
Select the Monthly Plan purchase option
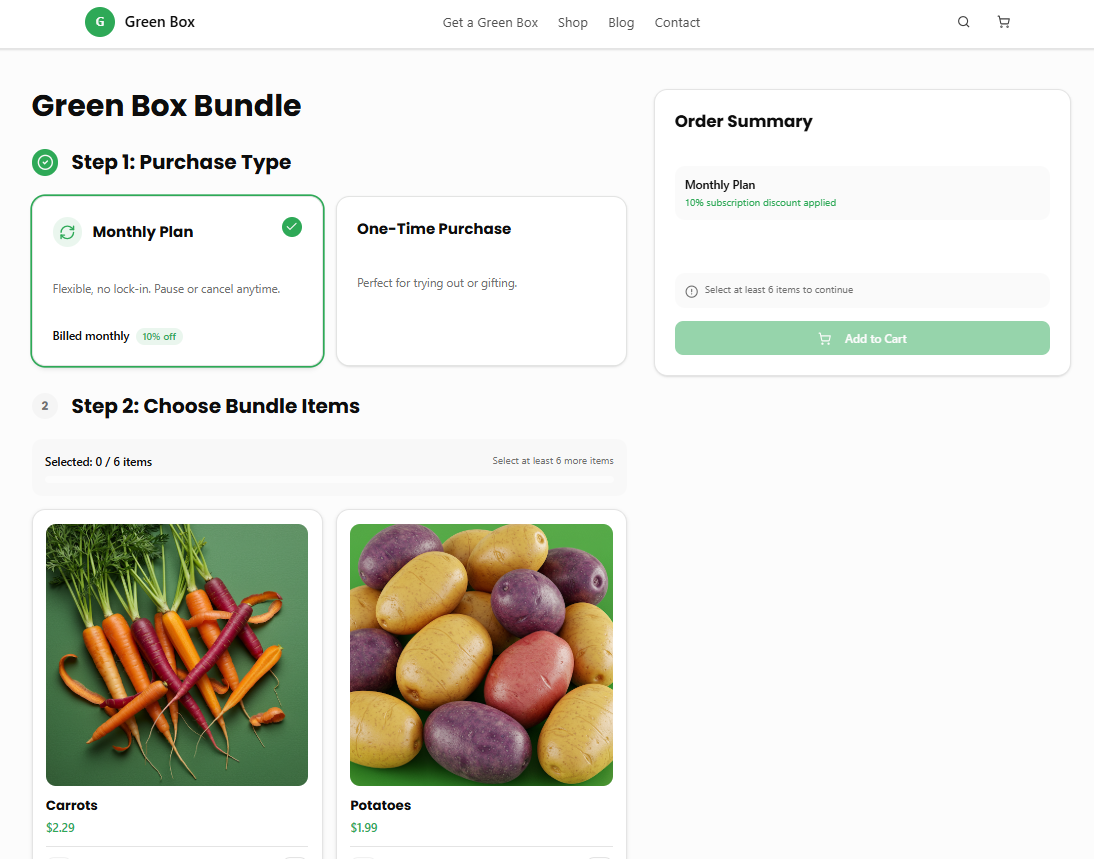(178, 282)
